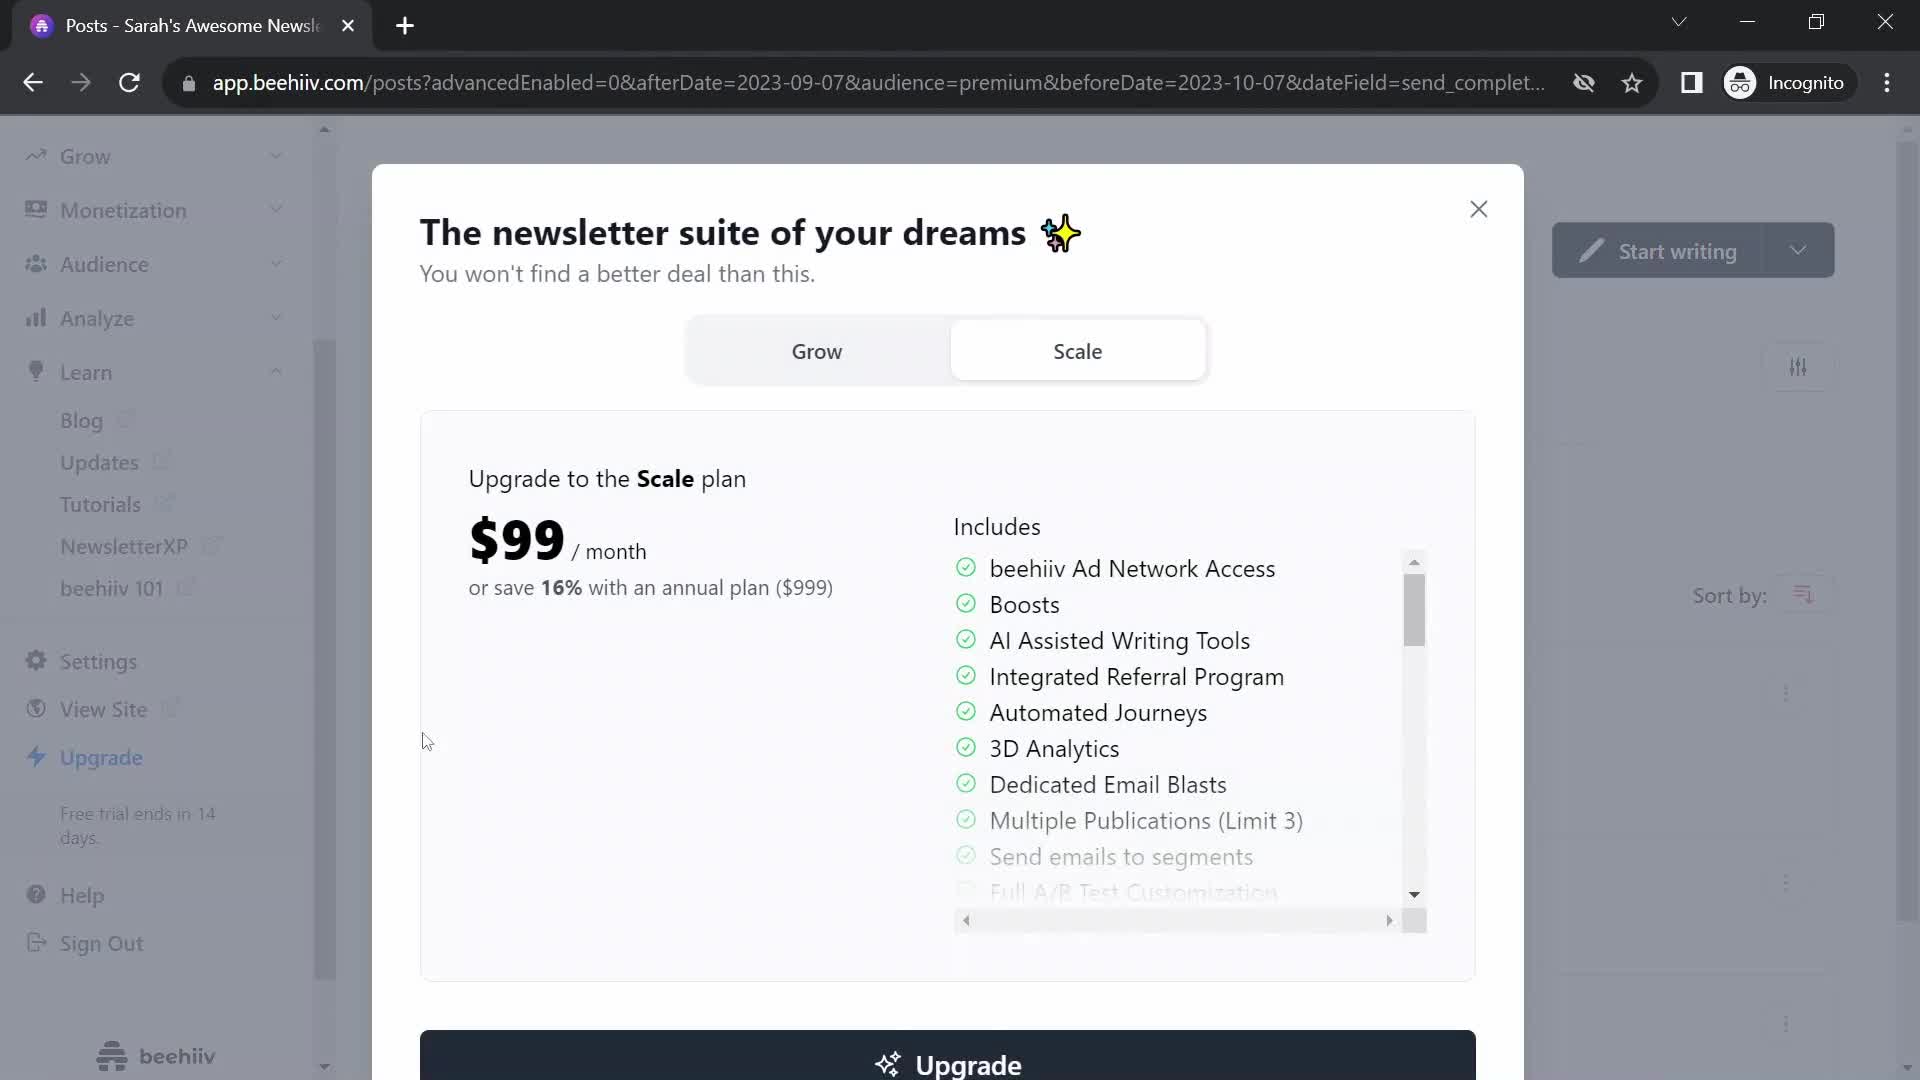Screen dimensions: 1920x1080
Task: Click the beehiiv logo icon in sidebar
Action: [112, 1056]
